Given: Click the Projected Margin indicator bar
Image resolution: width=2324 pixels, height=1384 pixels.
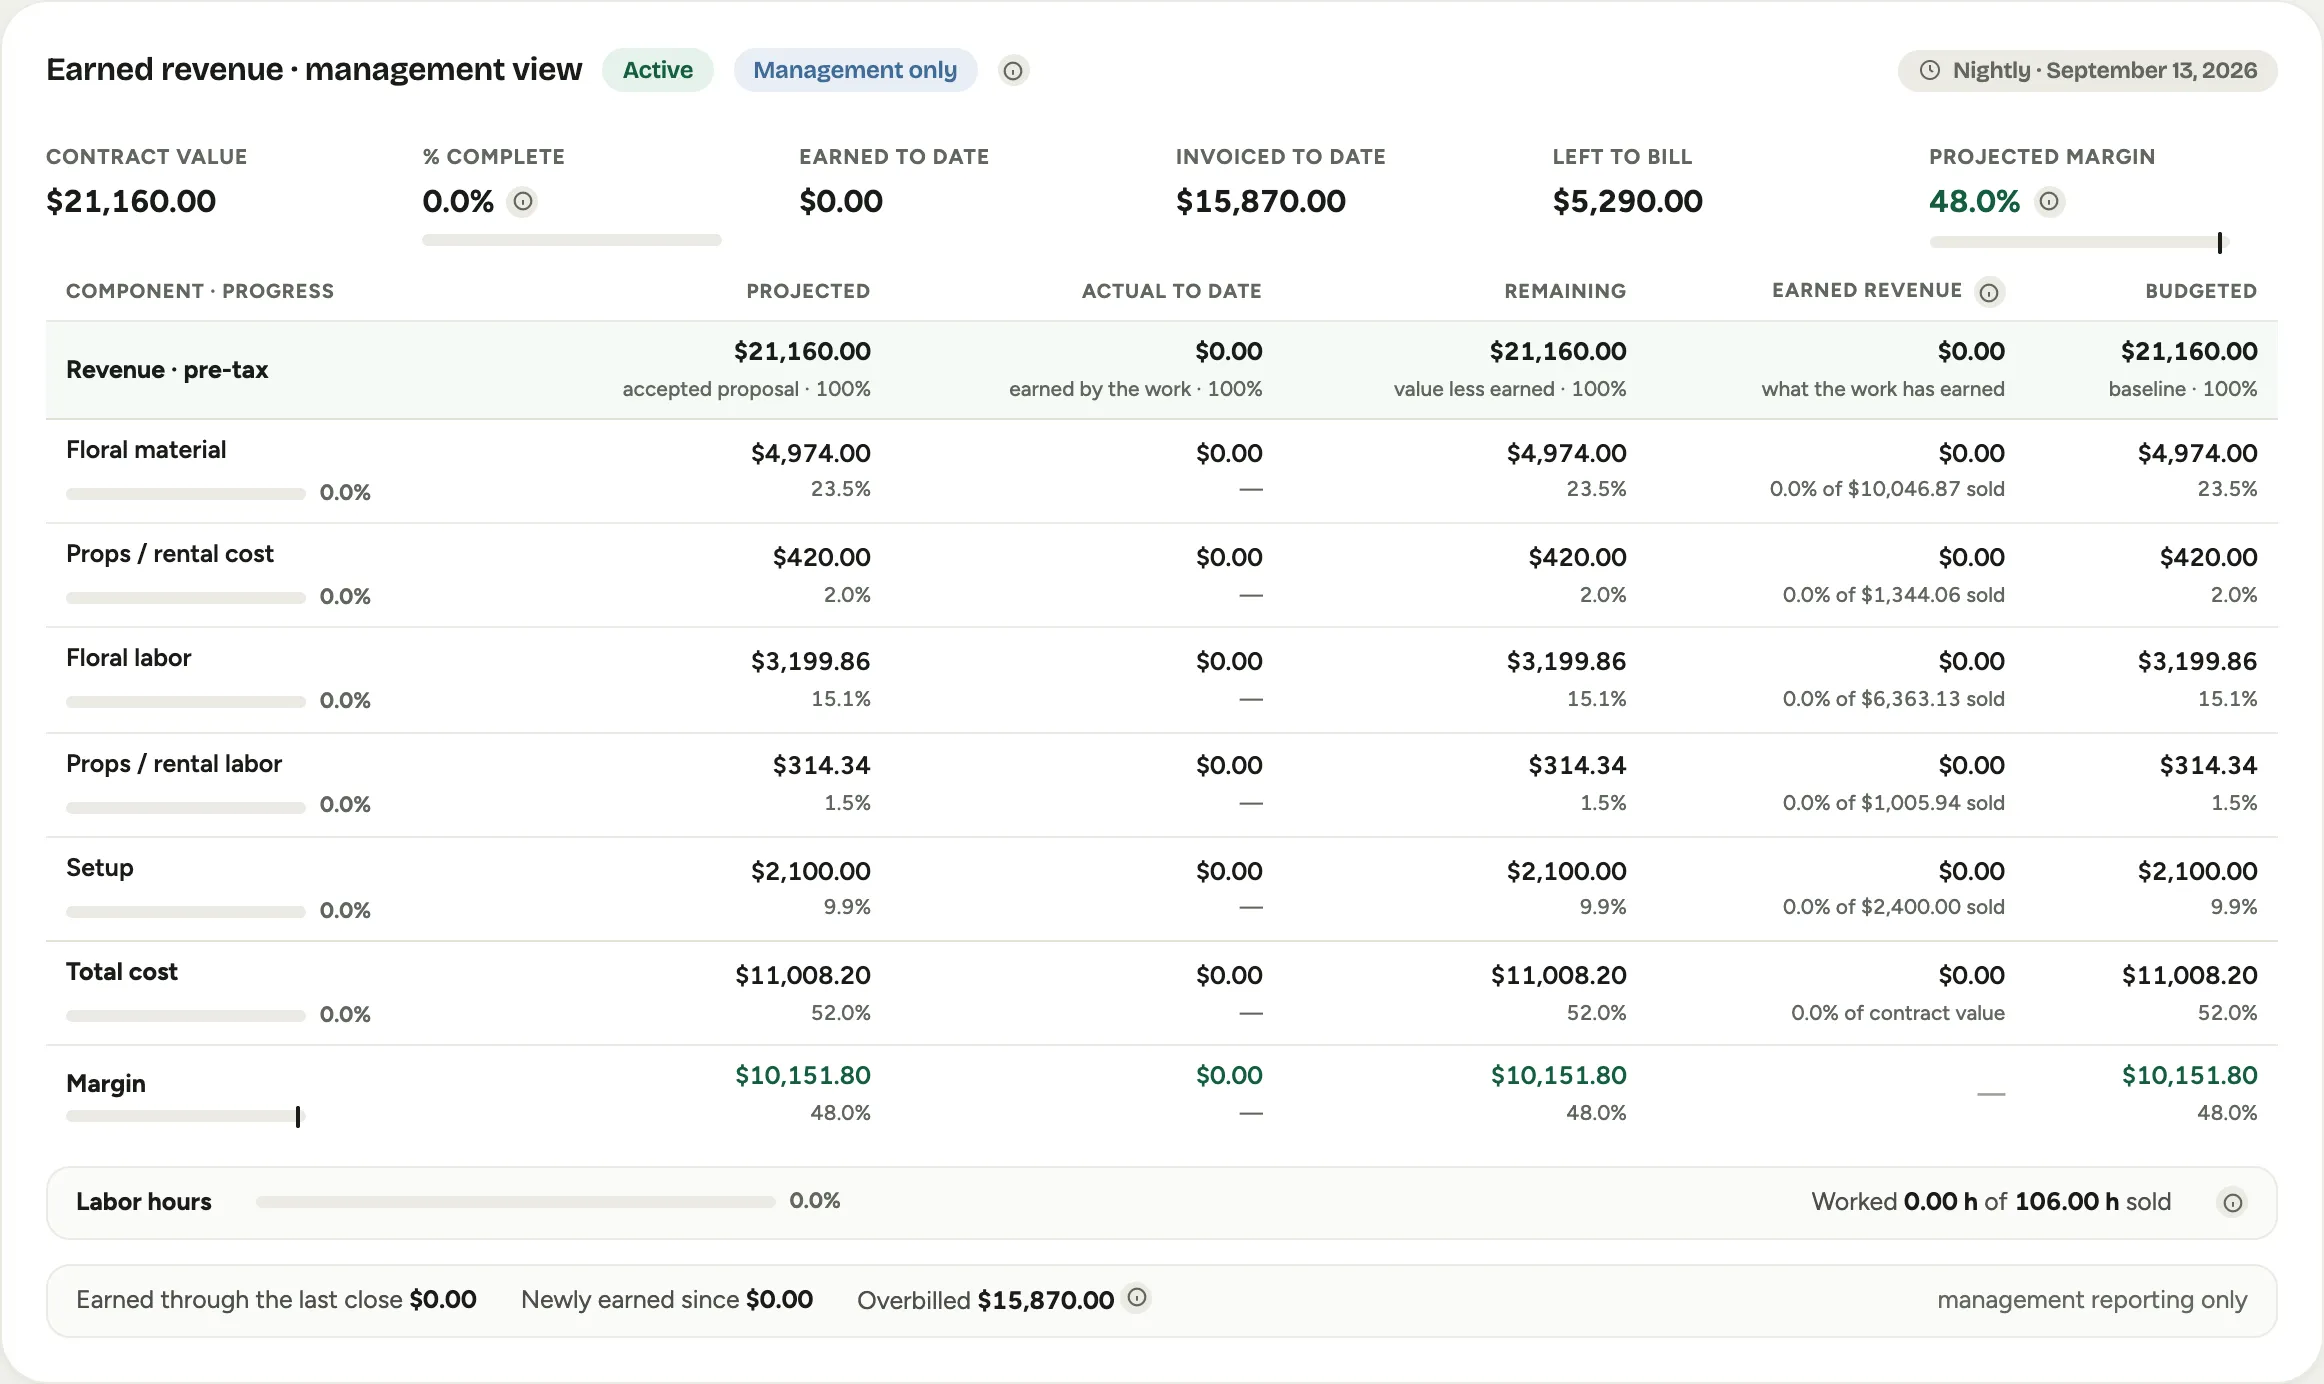Looking at the screenshot, I should coord(2079,242).
